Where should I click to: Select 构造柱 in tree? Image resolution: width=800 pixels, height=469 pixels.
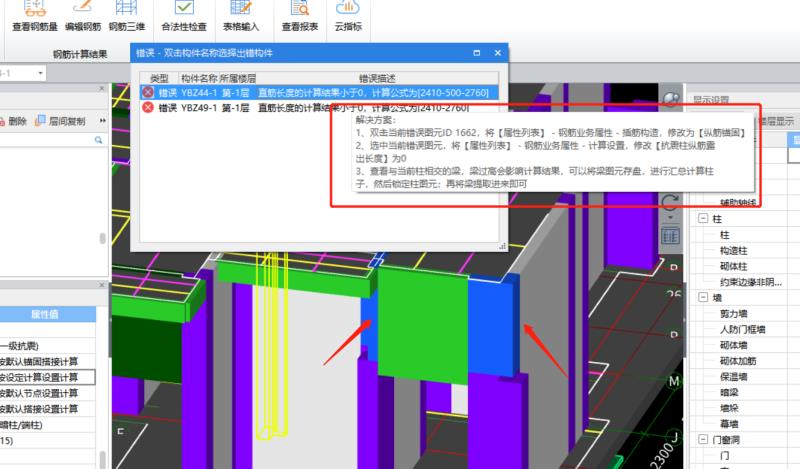(x=733, y=251)
